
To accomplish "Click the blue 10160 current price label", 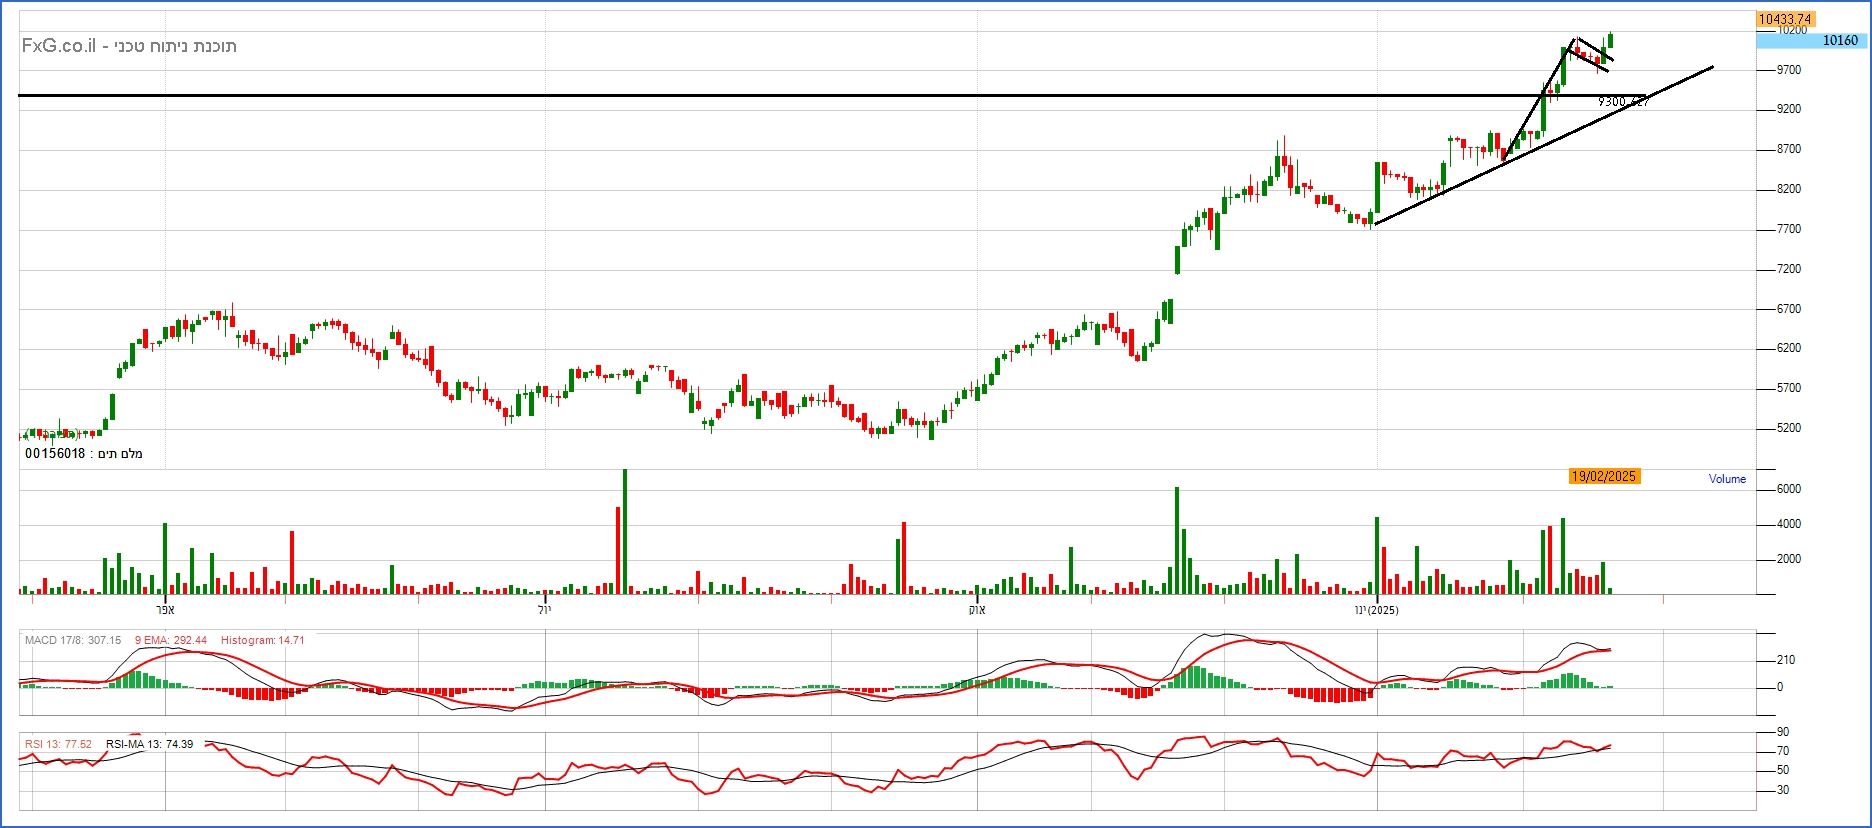I will coord(1839,41).
